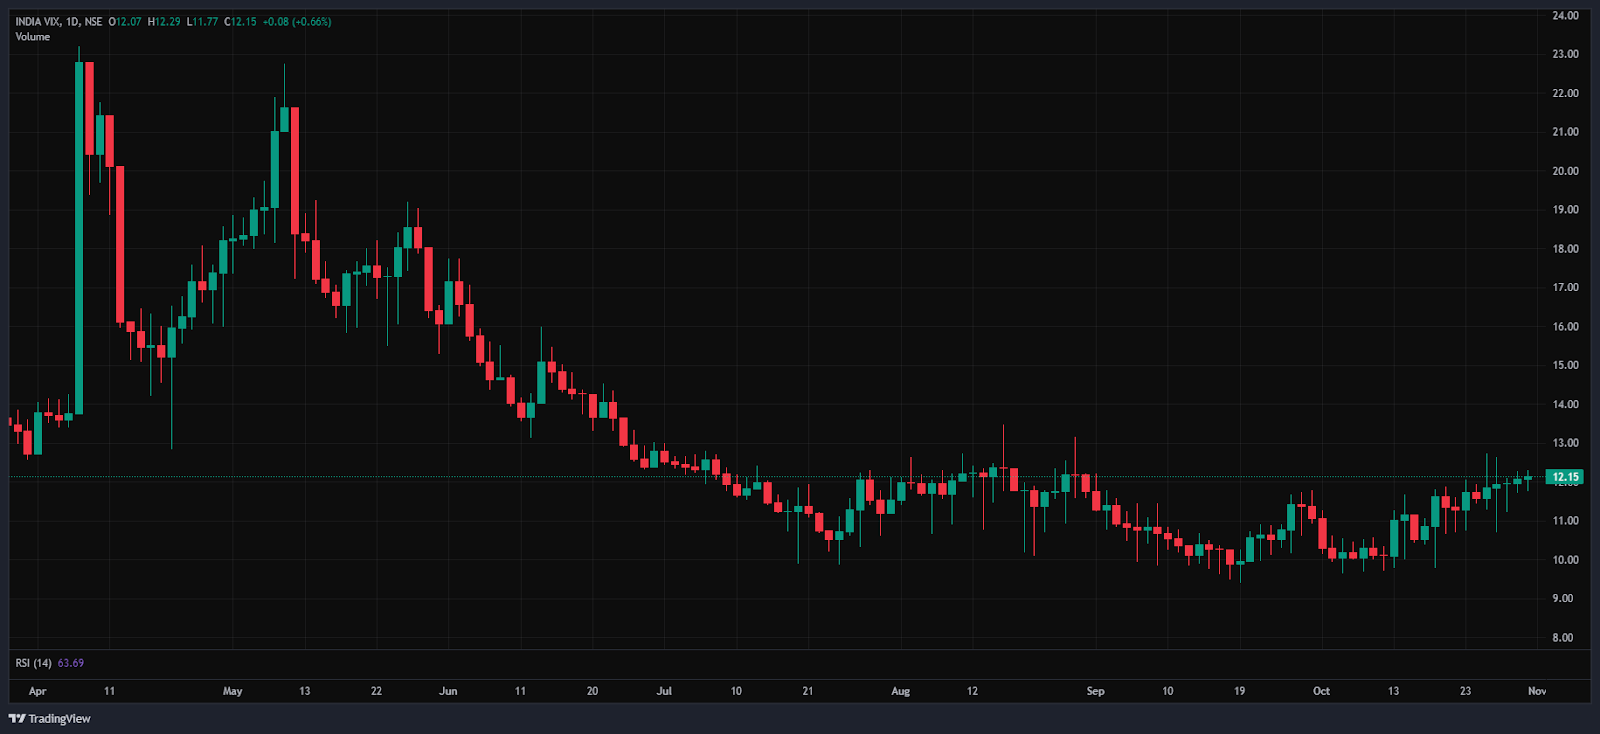The image size is (1600, 734).
Task: Click the 24.00 price axis label
Action: click(x=1565, y=16)
